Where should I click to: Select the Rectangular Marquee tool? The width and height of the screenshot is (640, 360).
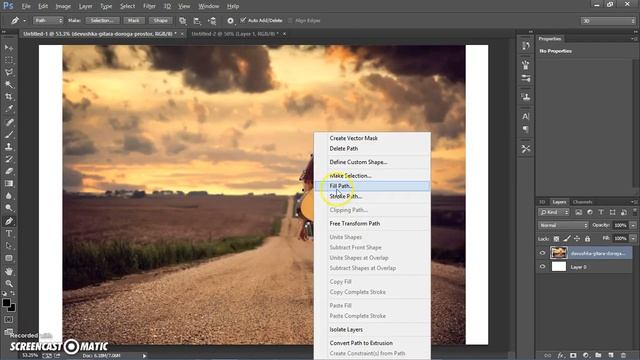[9, 60]
